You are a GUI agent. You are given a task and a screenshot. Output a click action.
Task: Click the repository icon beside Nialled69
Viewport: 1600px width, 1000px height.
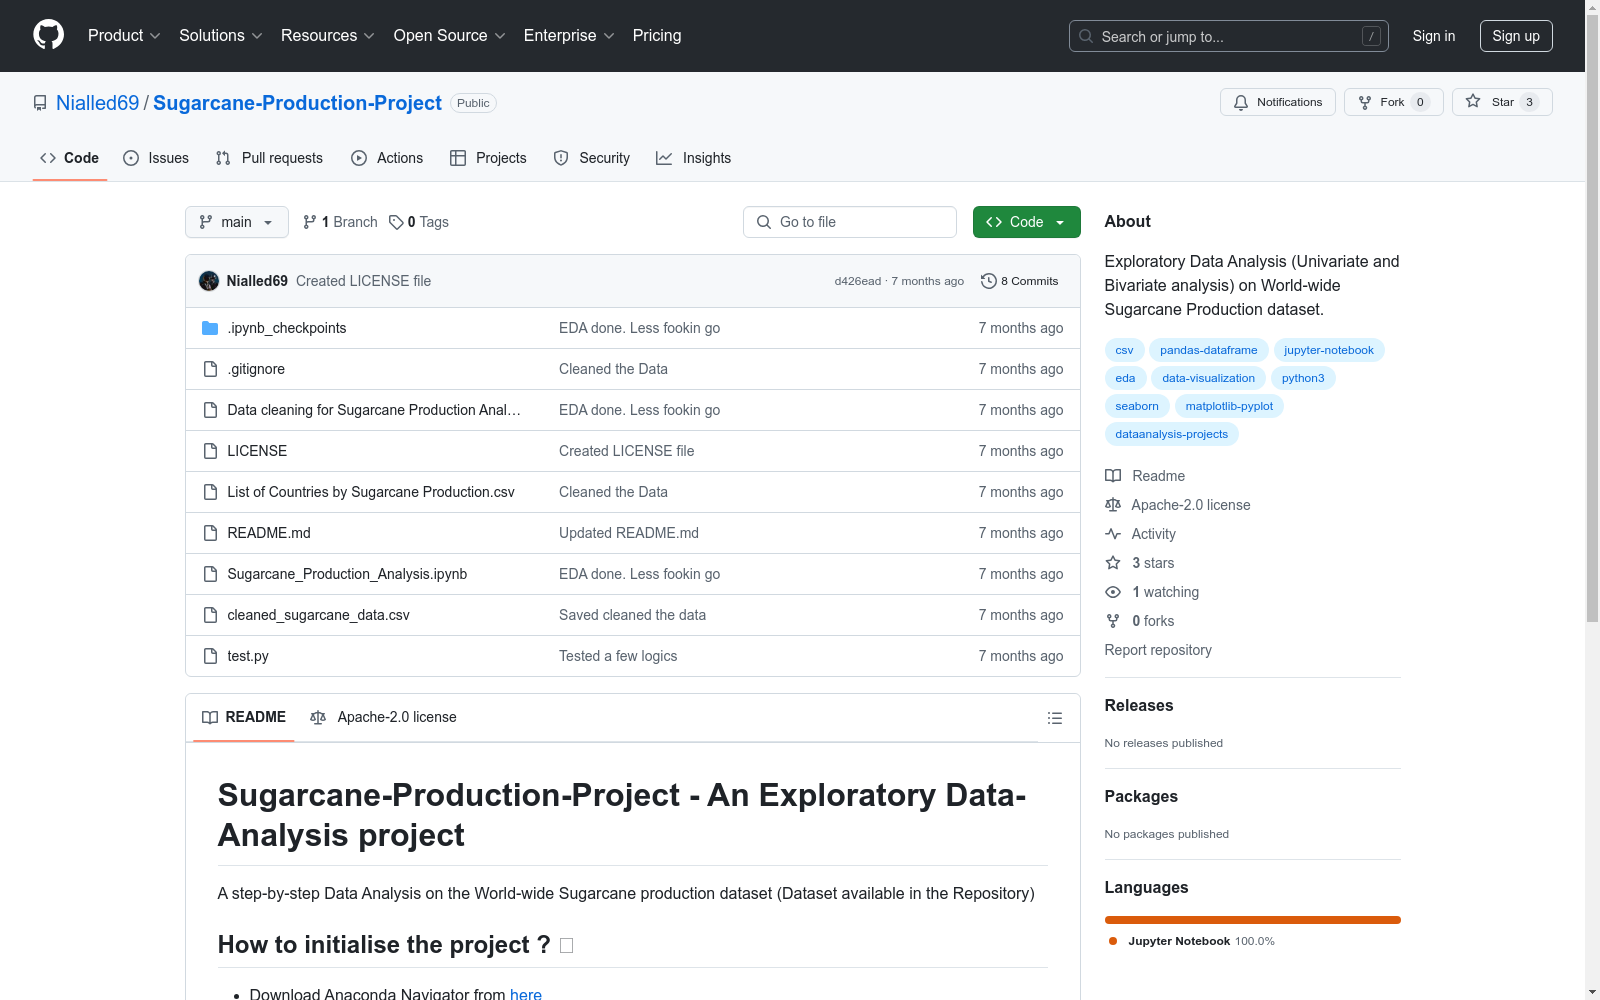[x=40, y=103]
